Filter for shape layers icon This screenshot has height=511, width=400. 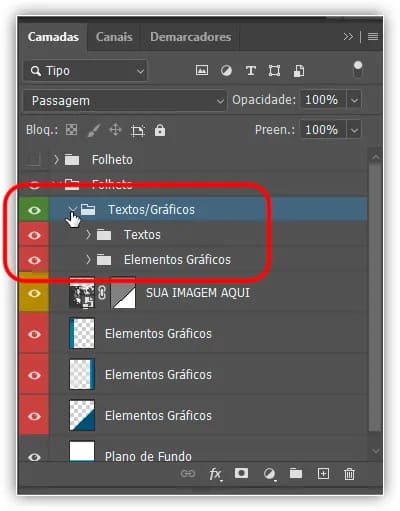click(x=274, y=71)
